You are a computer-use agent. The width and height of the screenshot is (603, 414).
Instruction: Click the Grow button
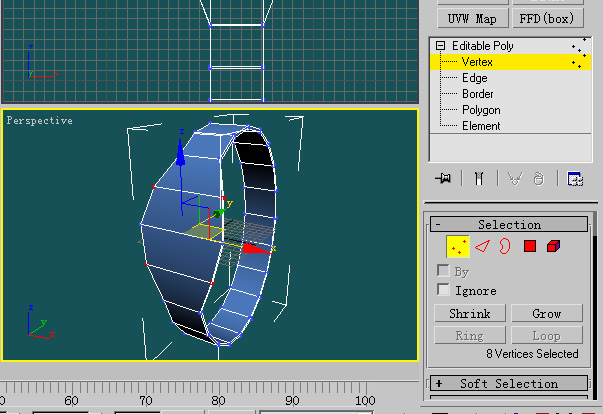click(546, 314)
